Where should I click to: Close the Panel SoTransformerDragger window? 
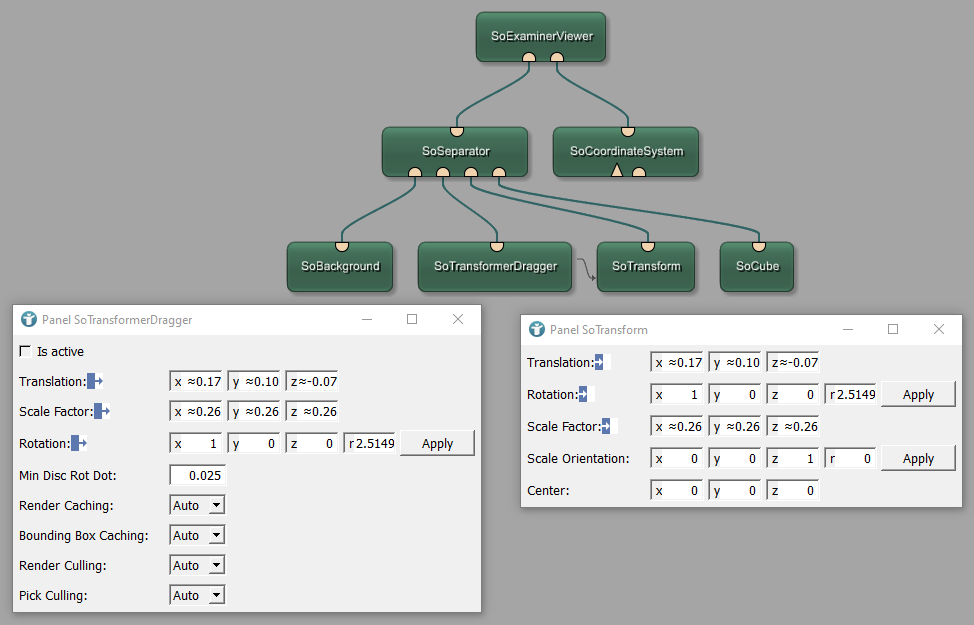click(x=458, y=319)
